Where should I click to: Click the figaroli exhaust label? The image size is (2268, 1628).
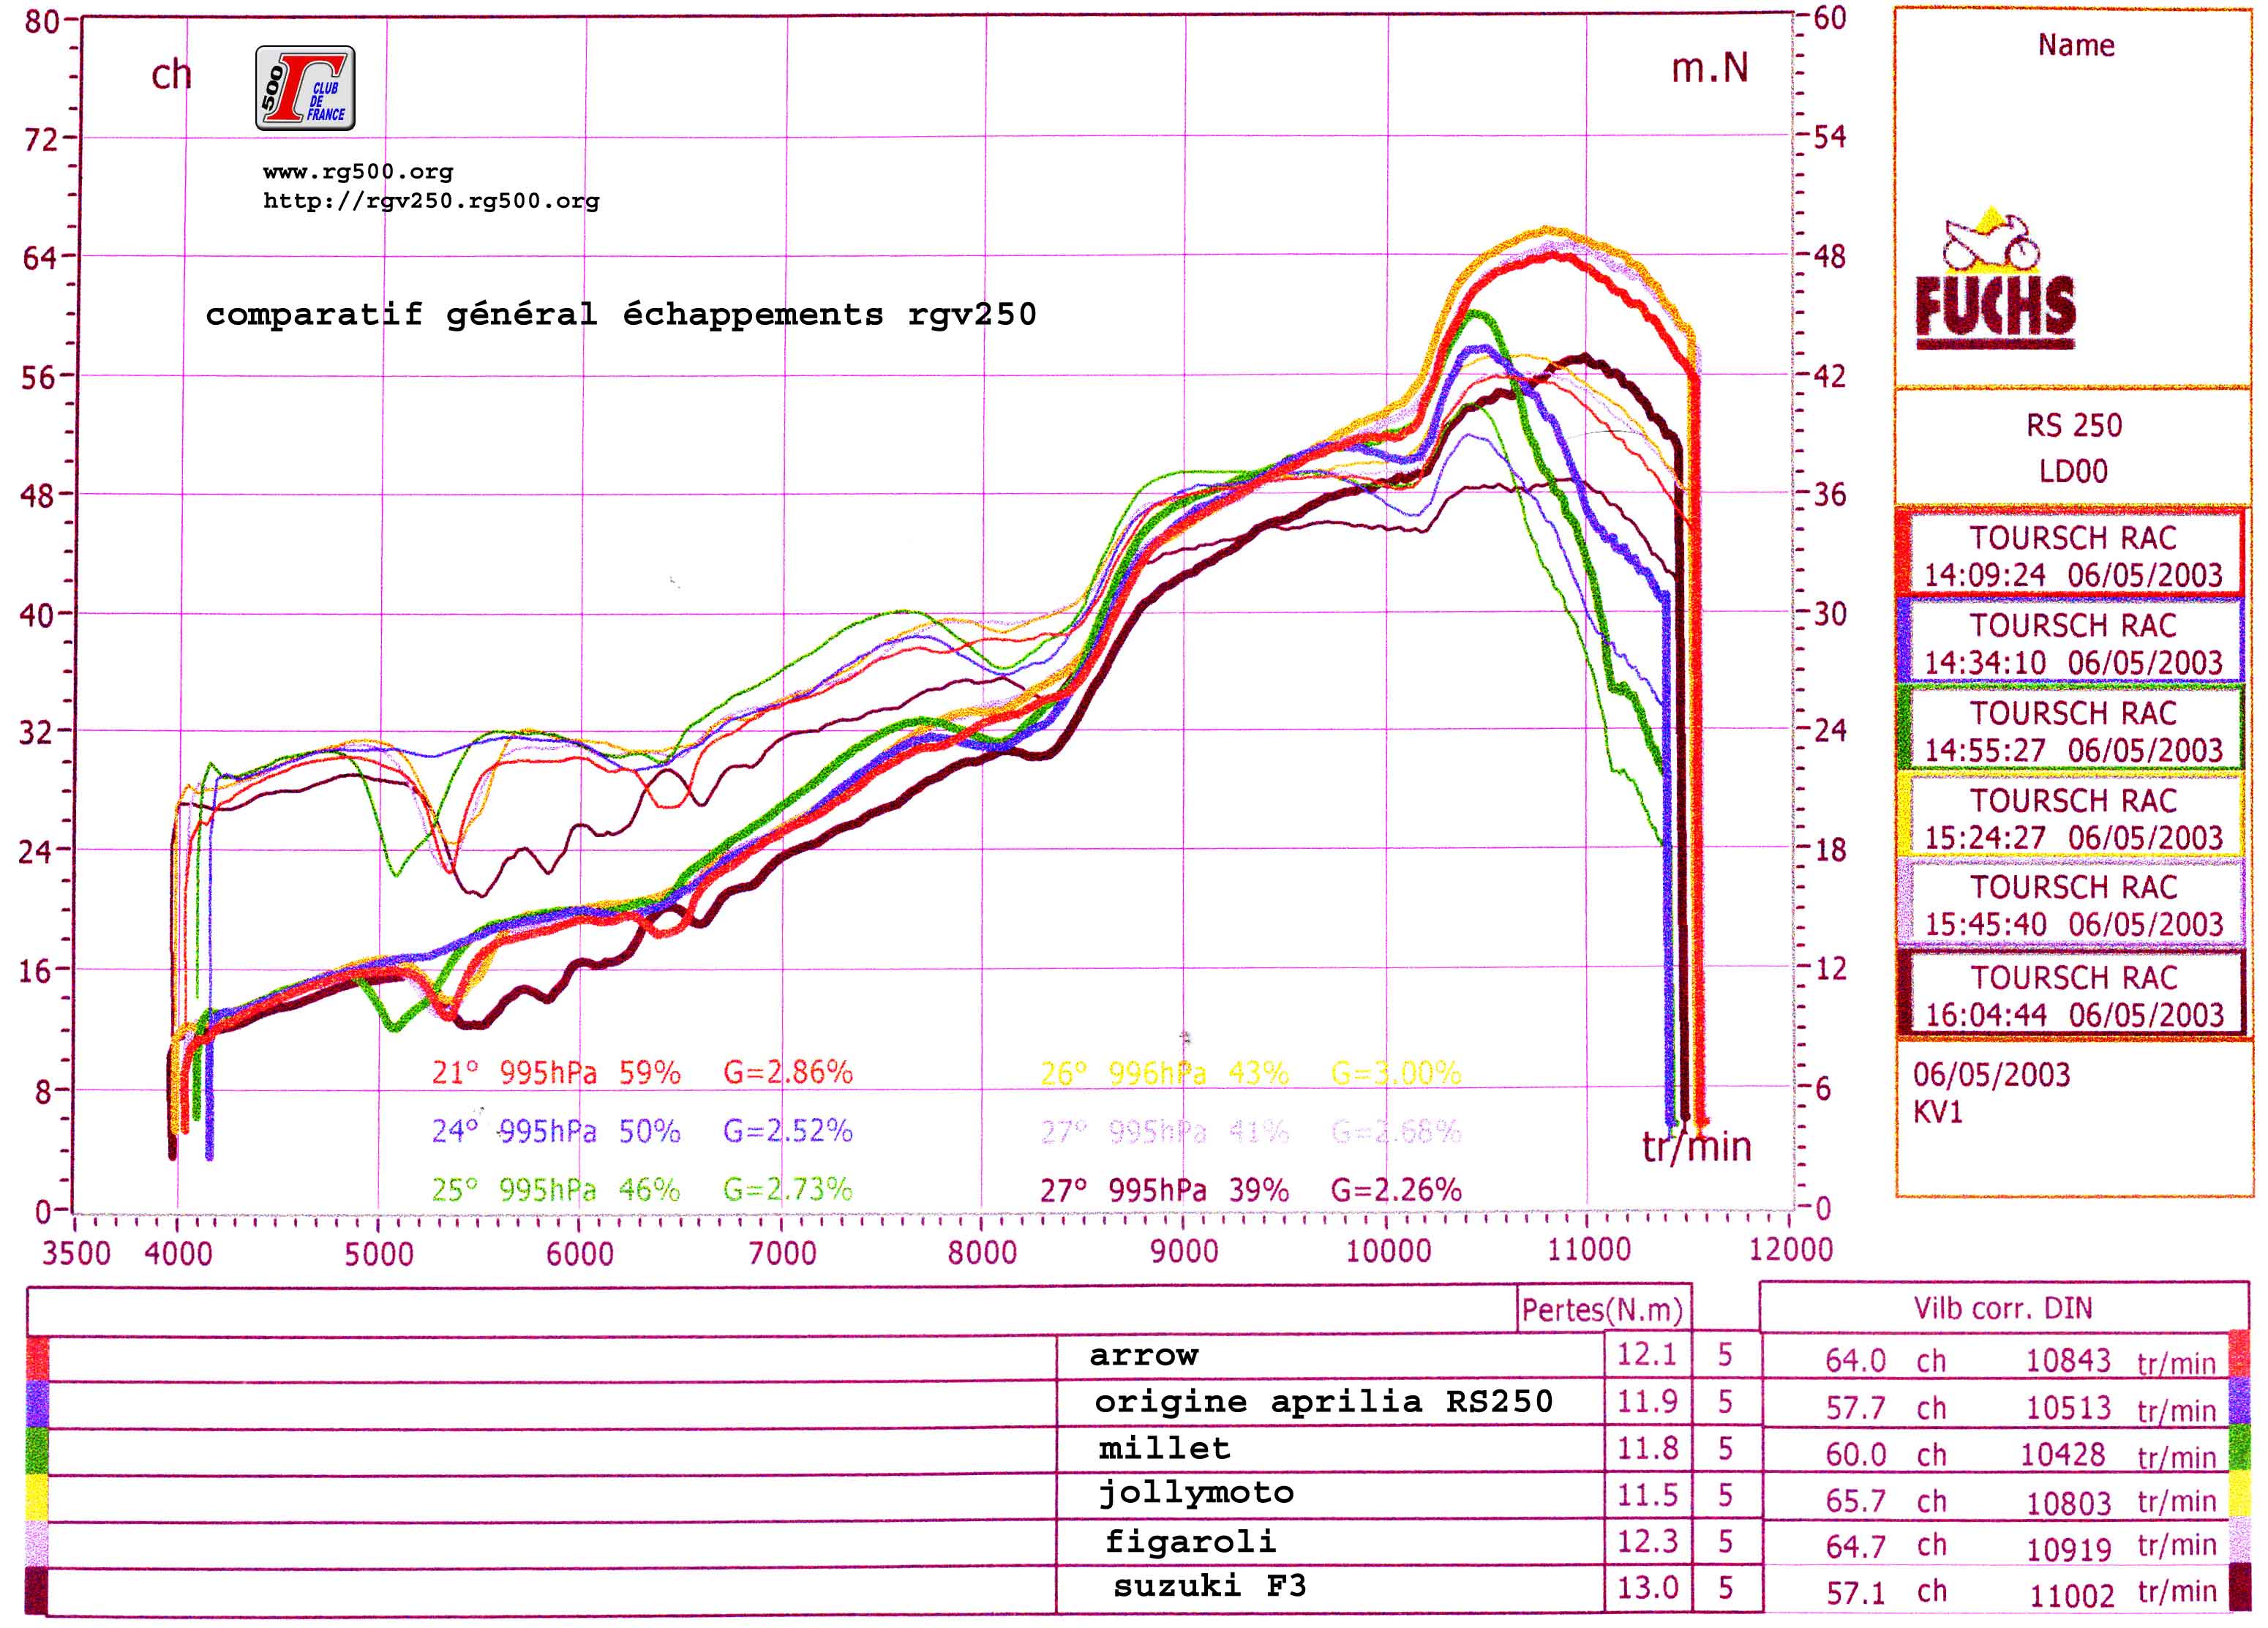click(1190, 1541)
